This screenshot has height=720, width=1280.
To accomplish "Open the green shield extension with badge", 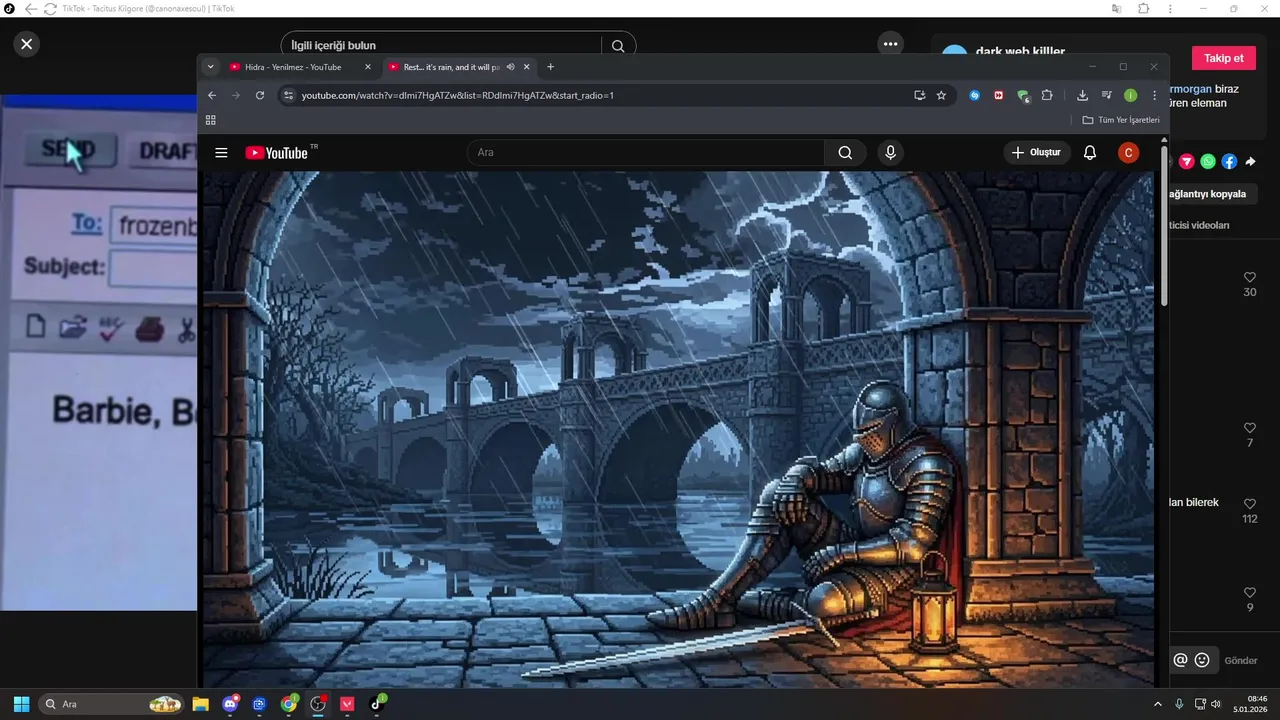I will (1023, 96).
